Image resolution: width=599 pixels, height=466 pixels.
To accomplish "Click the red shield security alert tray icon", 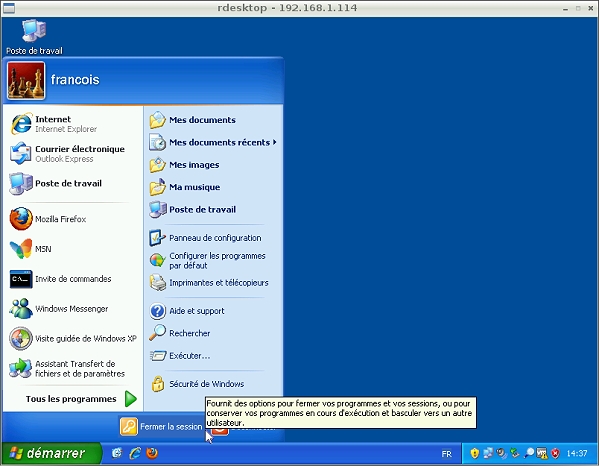I will point(555,453).
